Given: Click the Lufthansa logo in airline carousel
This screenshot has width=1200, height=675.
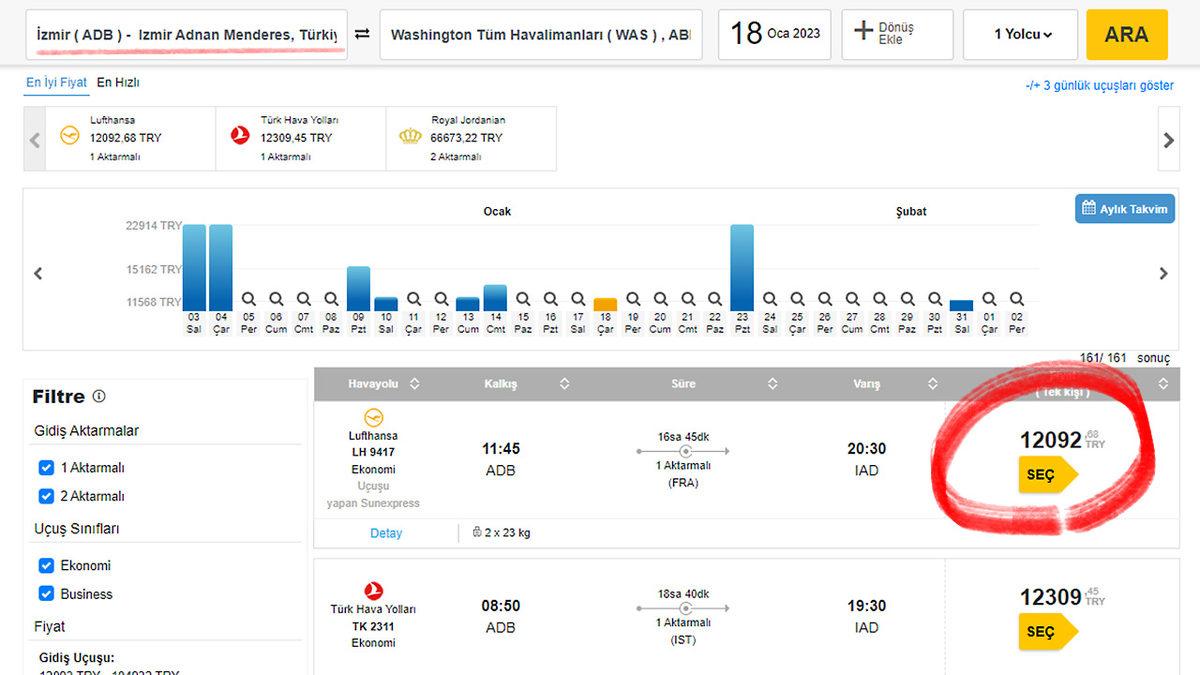Looking at the screenshot, I should coord(70,136).
